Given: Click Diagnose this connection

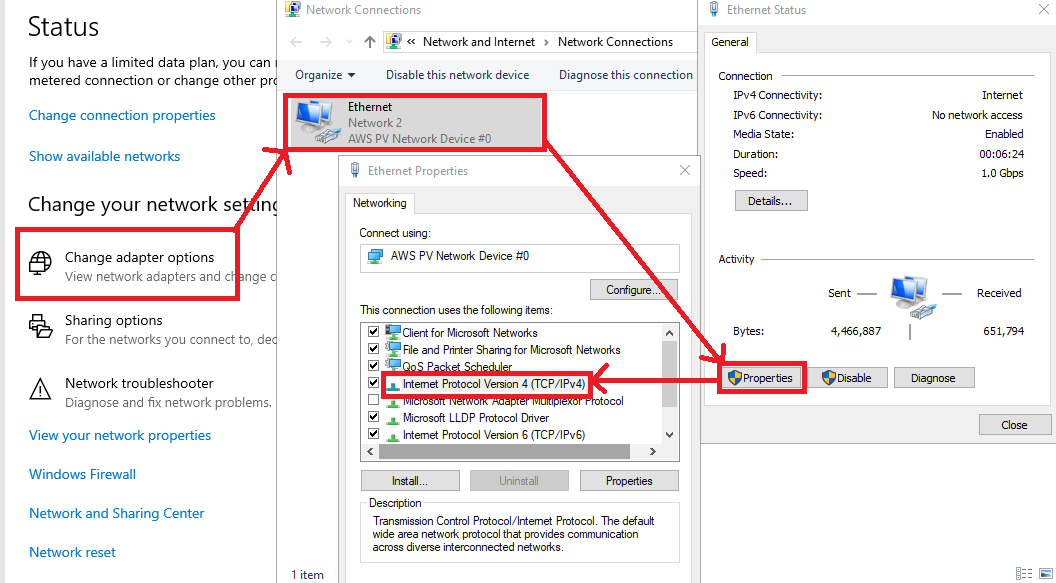Looking at the screenshot, I should tap(626, 75).
